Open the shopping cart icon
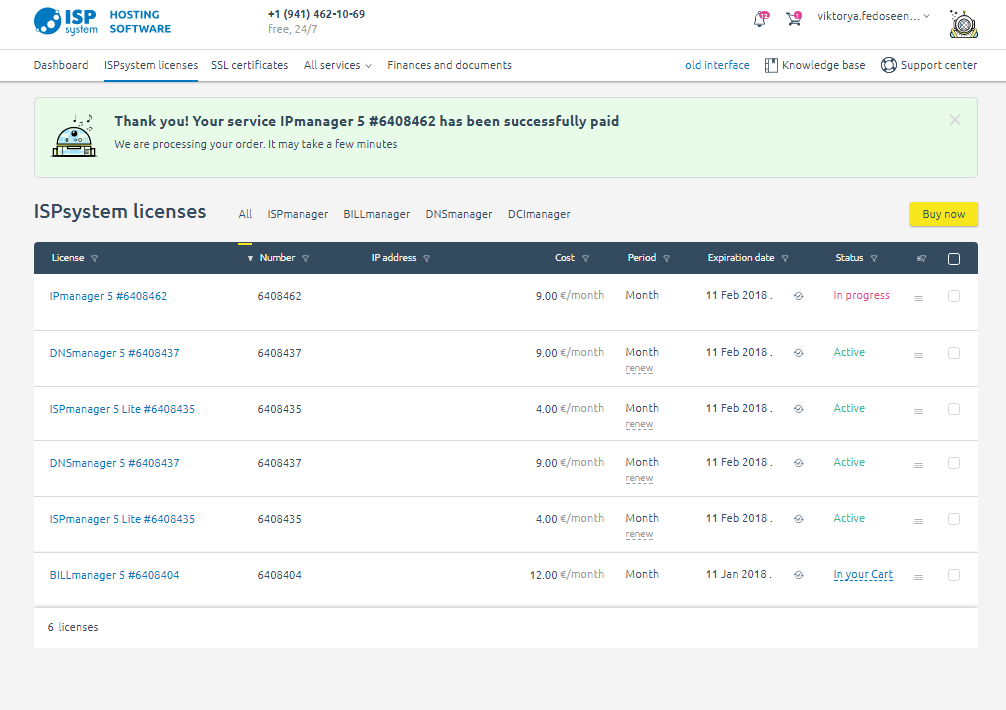This screenshot has height=710, width=1006. pos(794,18)
